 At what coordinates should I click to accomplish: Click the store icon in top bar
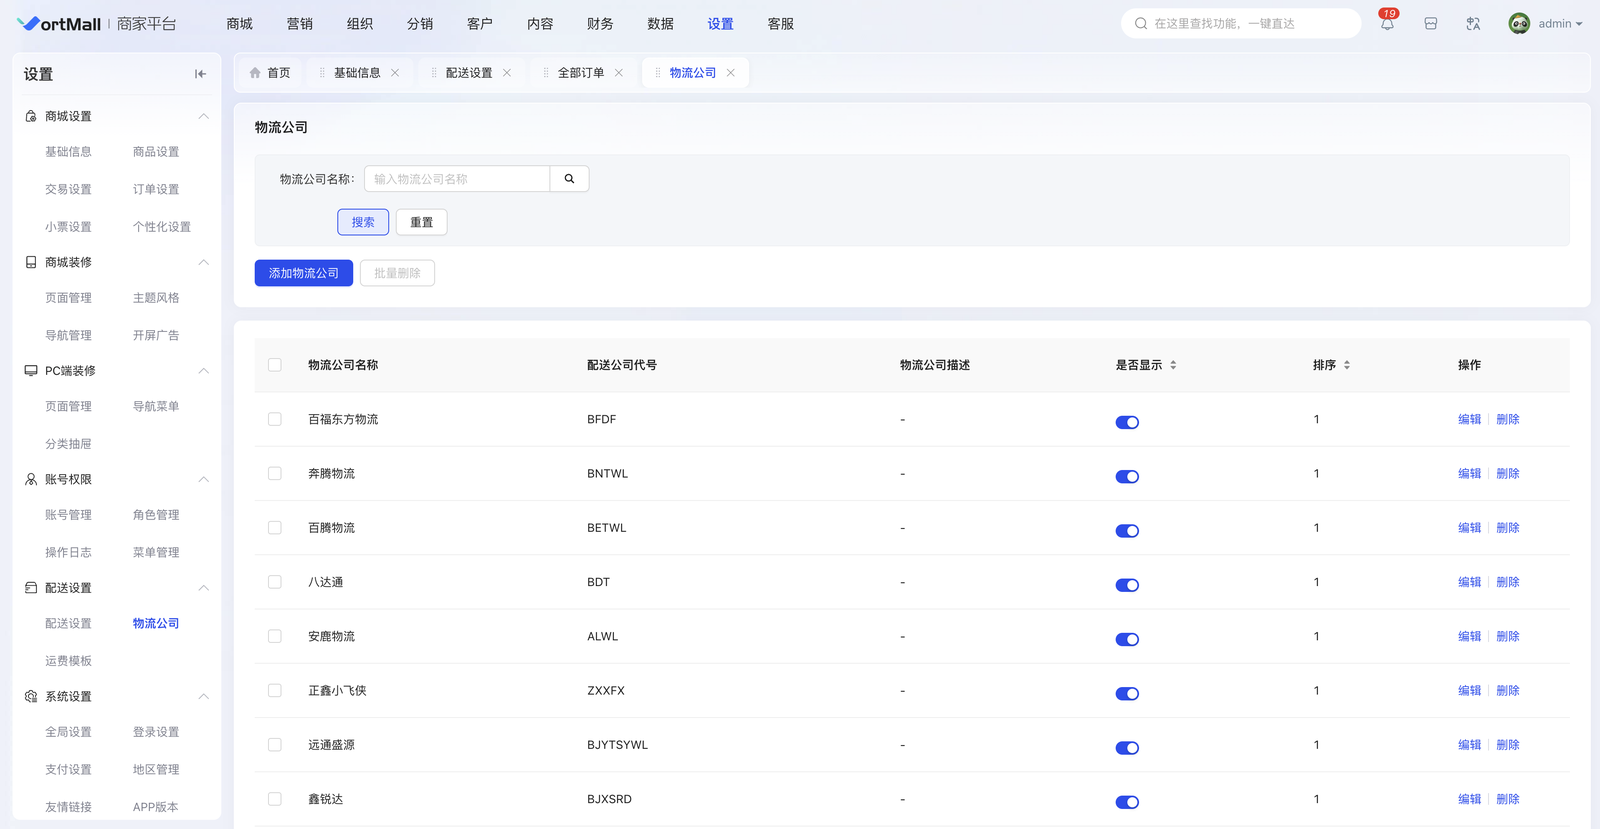click(1431, 24)
